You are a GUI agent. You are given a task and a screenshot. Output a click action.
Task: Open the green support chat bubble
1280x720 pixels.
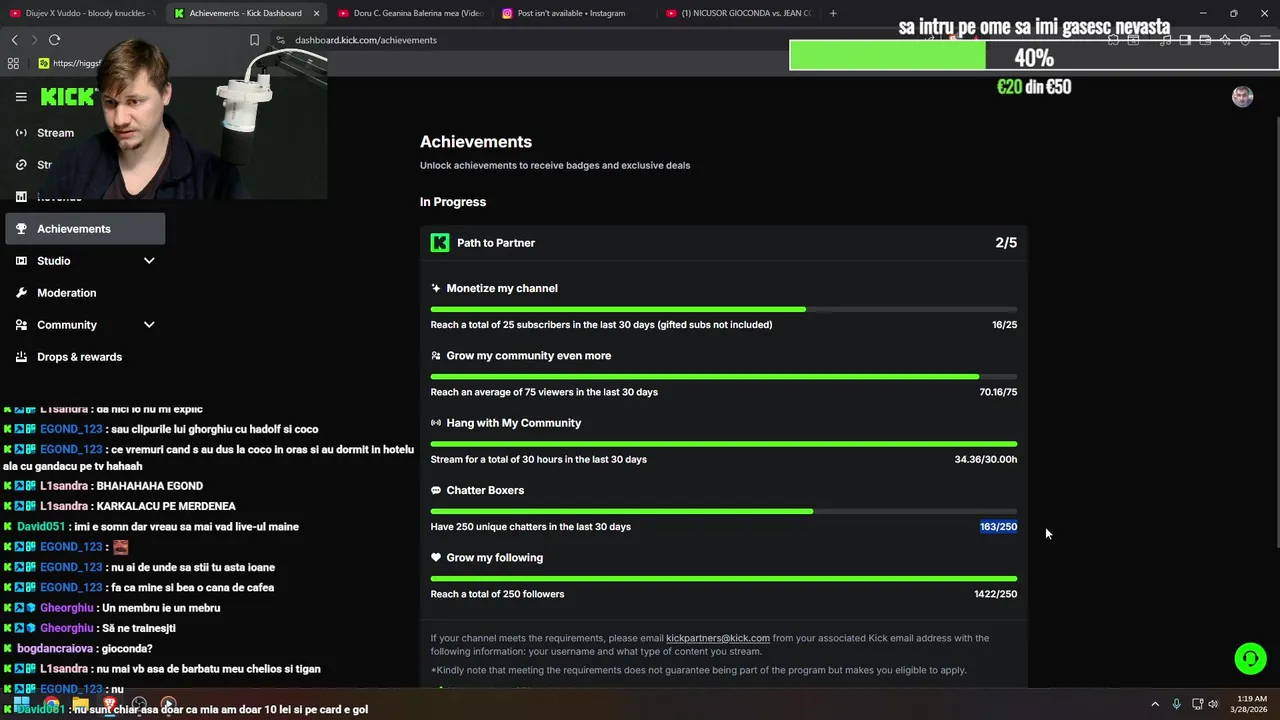click(1250, 659)
